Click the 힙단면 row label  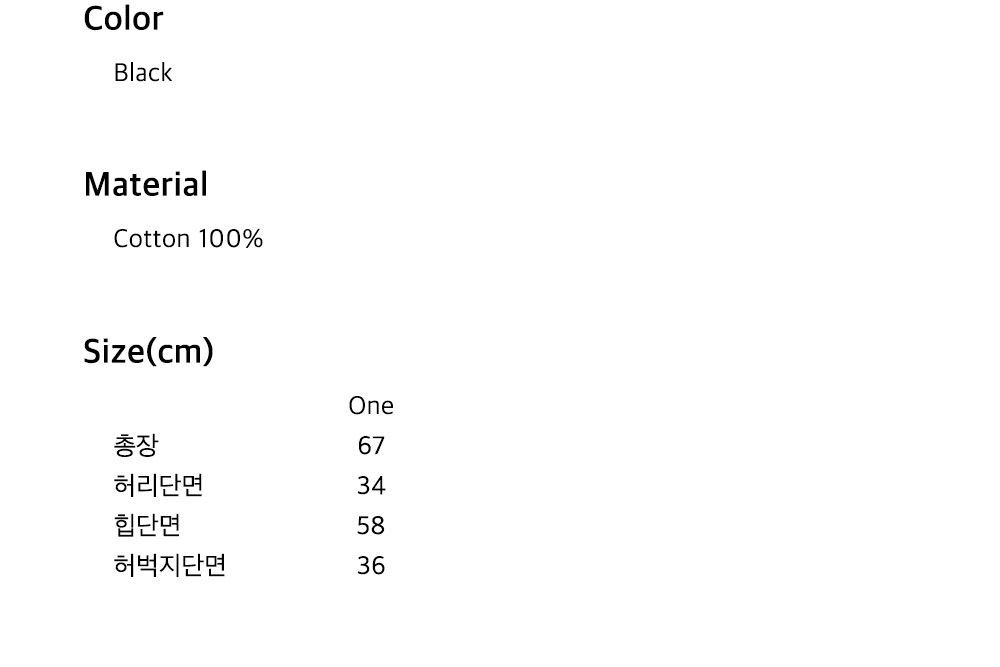[x=148, y=526]
